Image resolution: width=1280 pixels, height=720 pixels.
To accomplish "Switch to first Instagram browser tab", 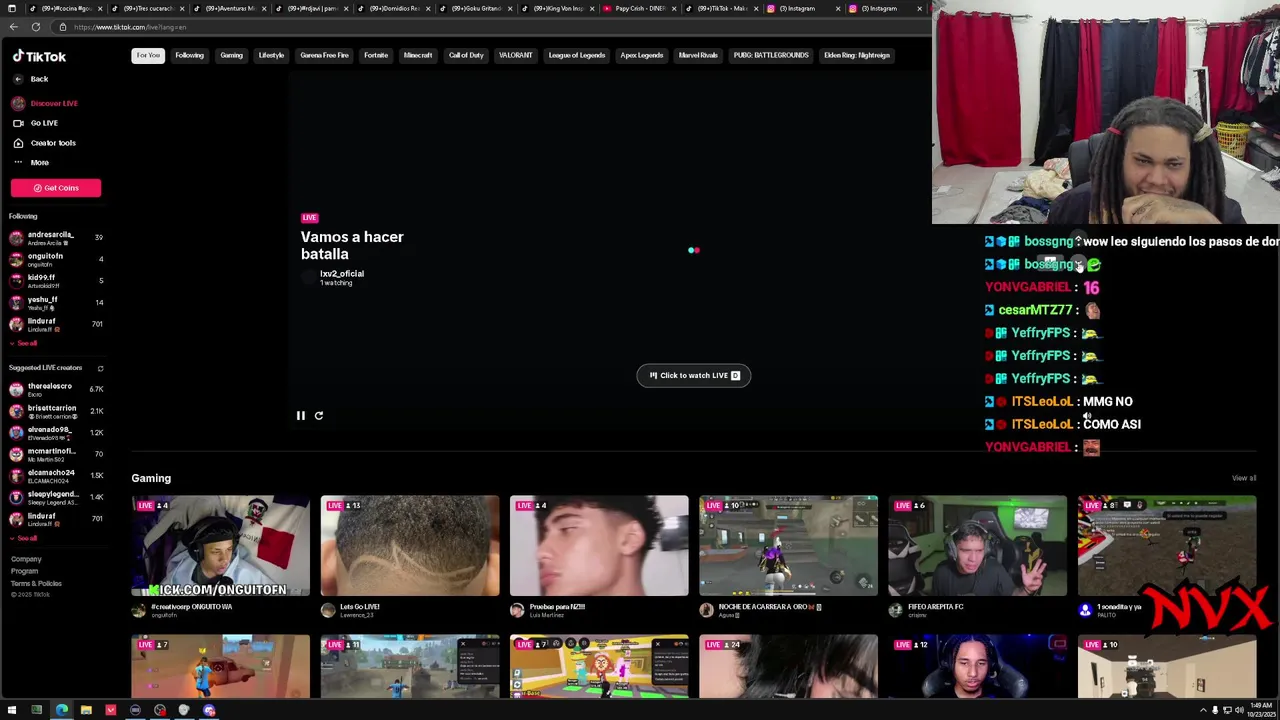I will (797, 8).
